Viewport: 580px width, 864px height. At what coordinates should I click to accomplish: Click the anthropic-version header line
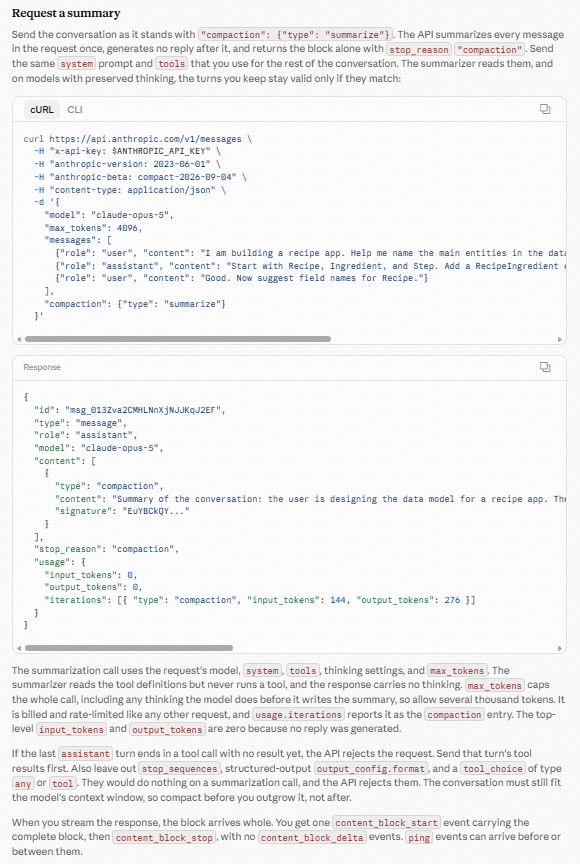127,164
